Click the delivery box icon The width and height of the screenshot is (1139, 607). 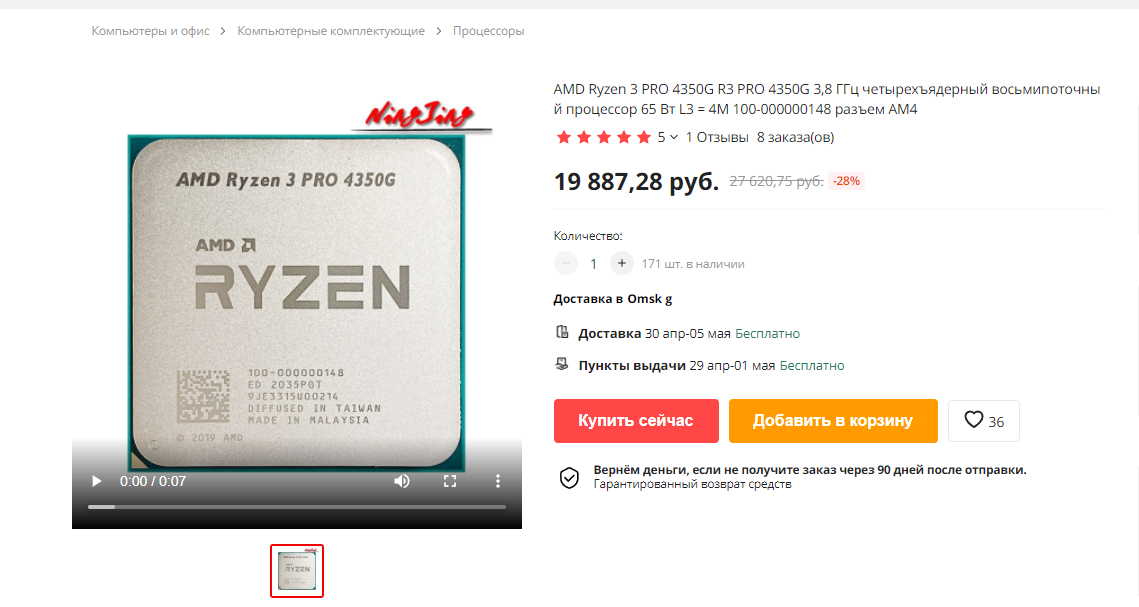[x=562, y=333]
